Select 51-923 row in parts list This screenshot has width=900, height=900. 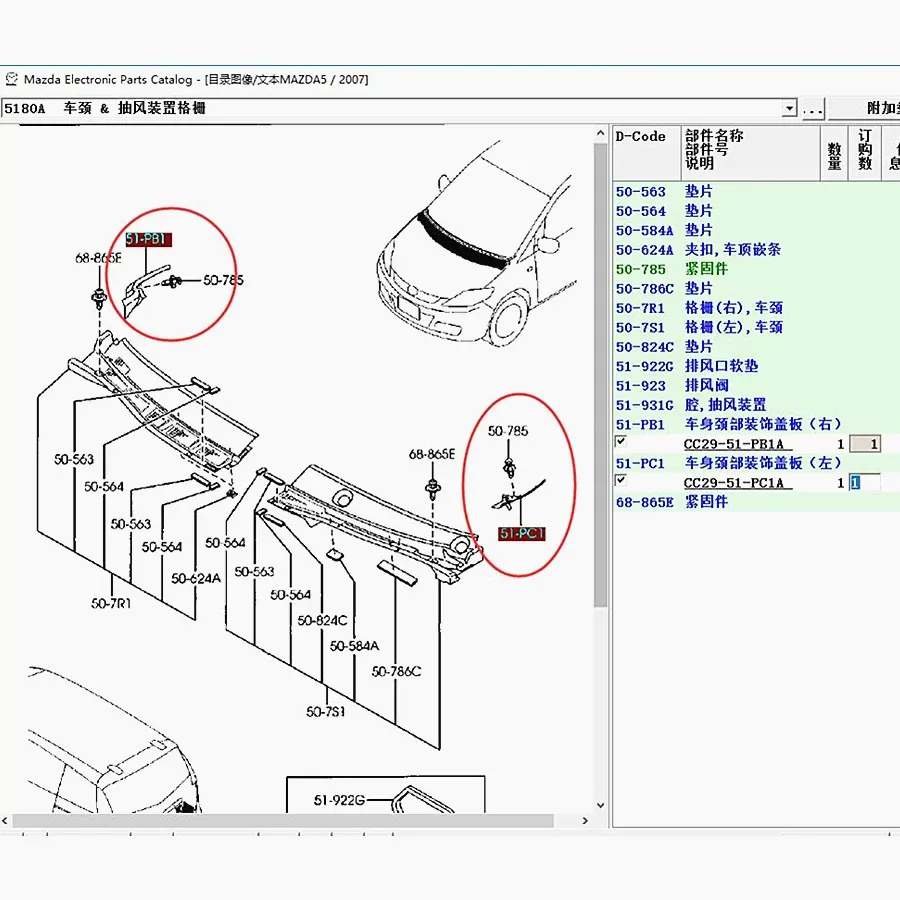click(x=641, y=385)
